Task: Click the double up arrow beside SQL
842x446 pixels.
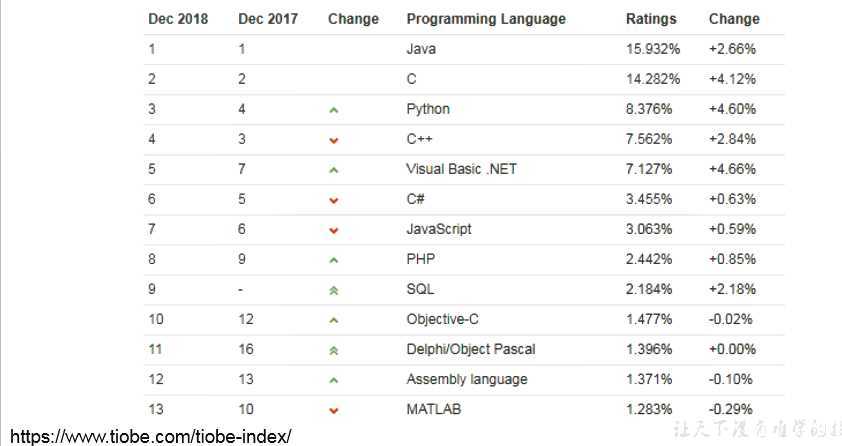Action: (334, 290)
